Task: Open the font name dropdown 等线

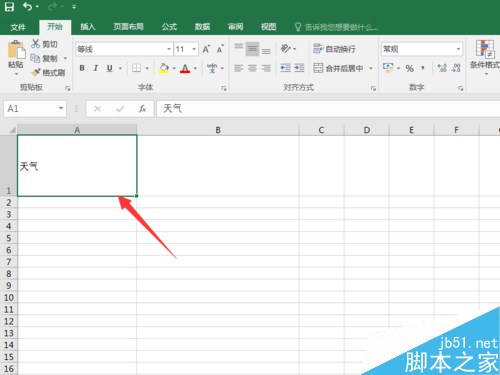Action: (169, 49)
